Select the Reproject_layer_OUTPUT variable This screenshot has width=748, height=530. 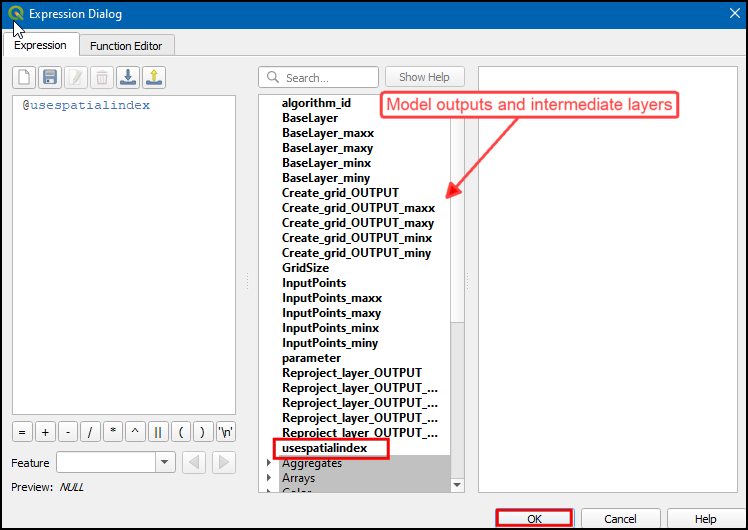pos(352,373)
